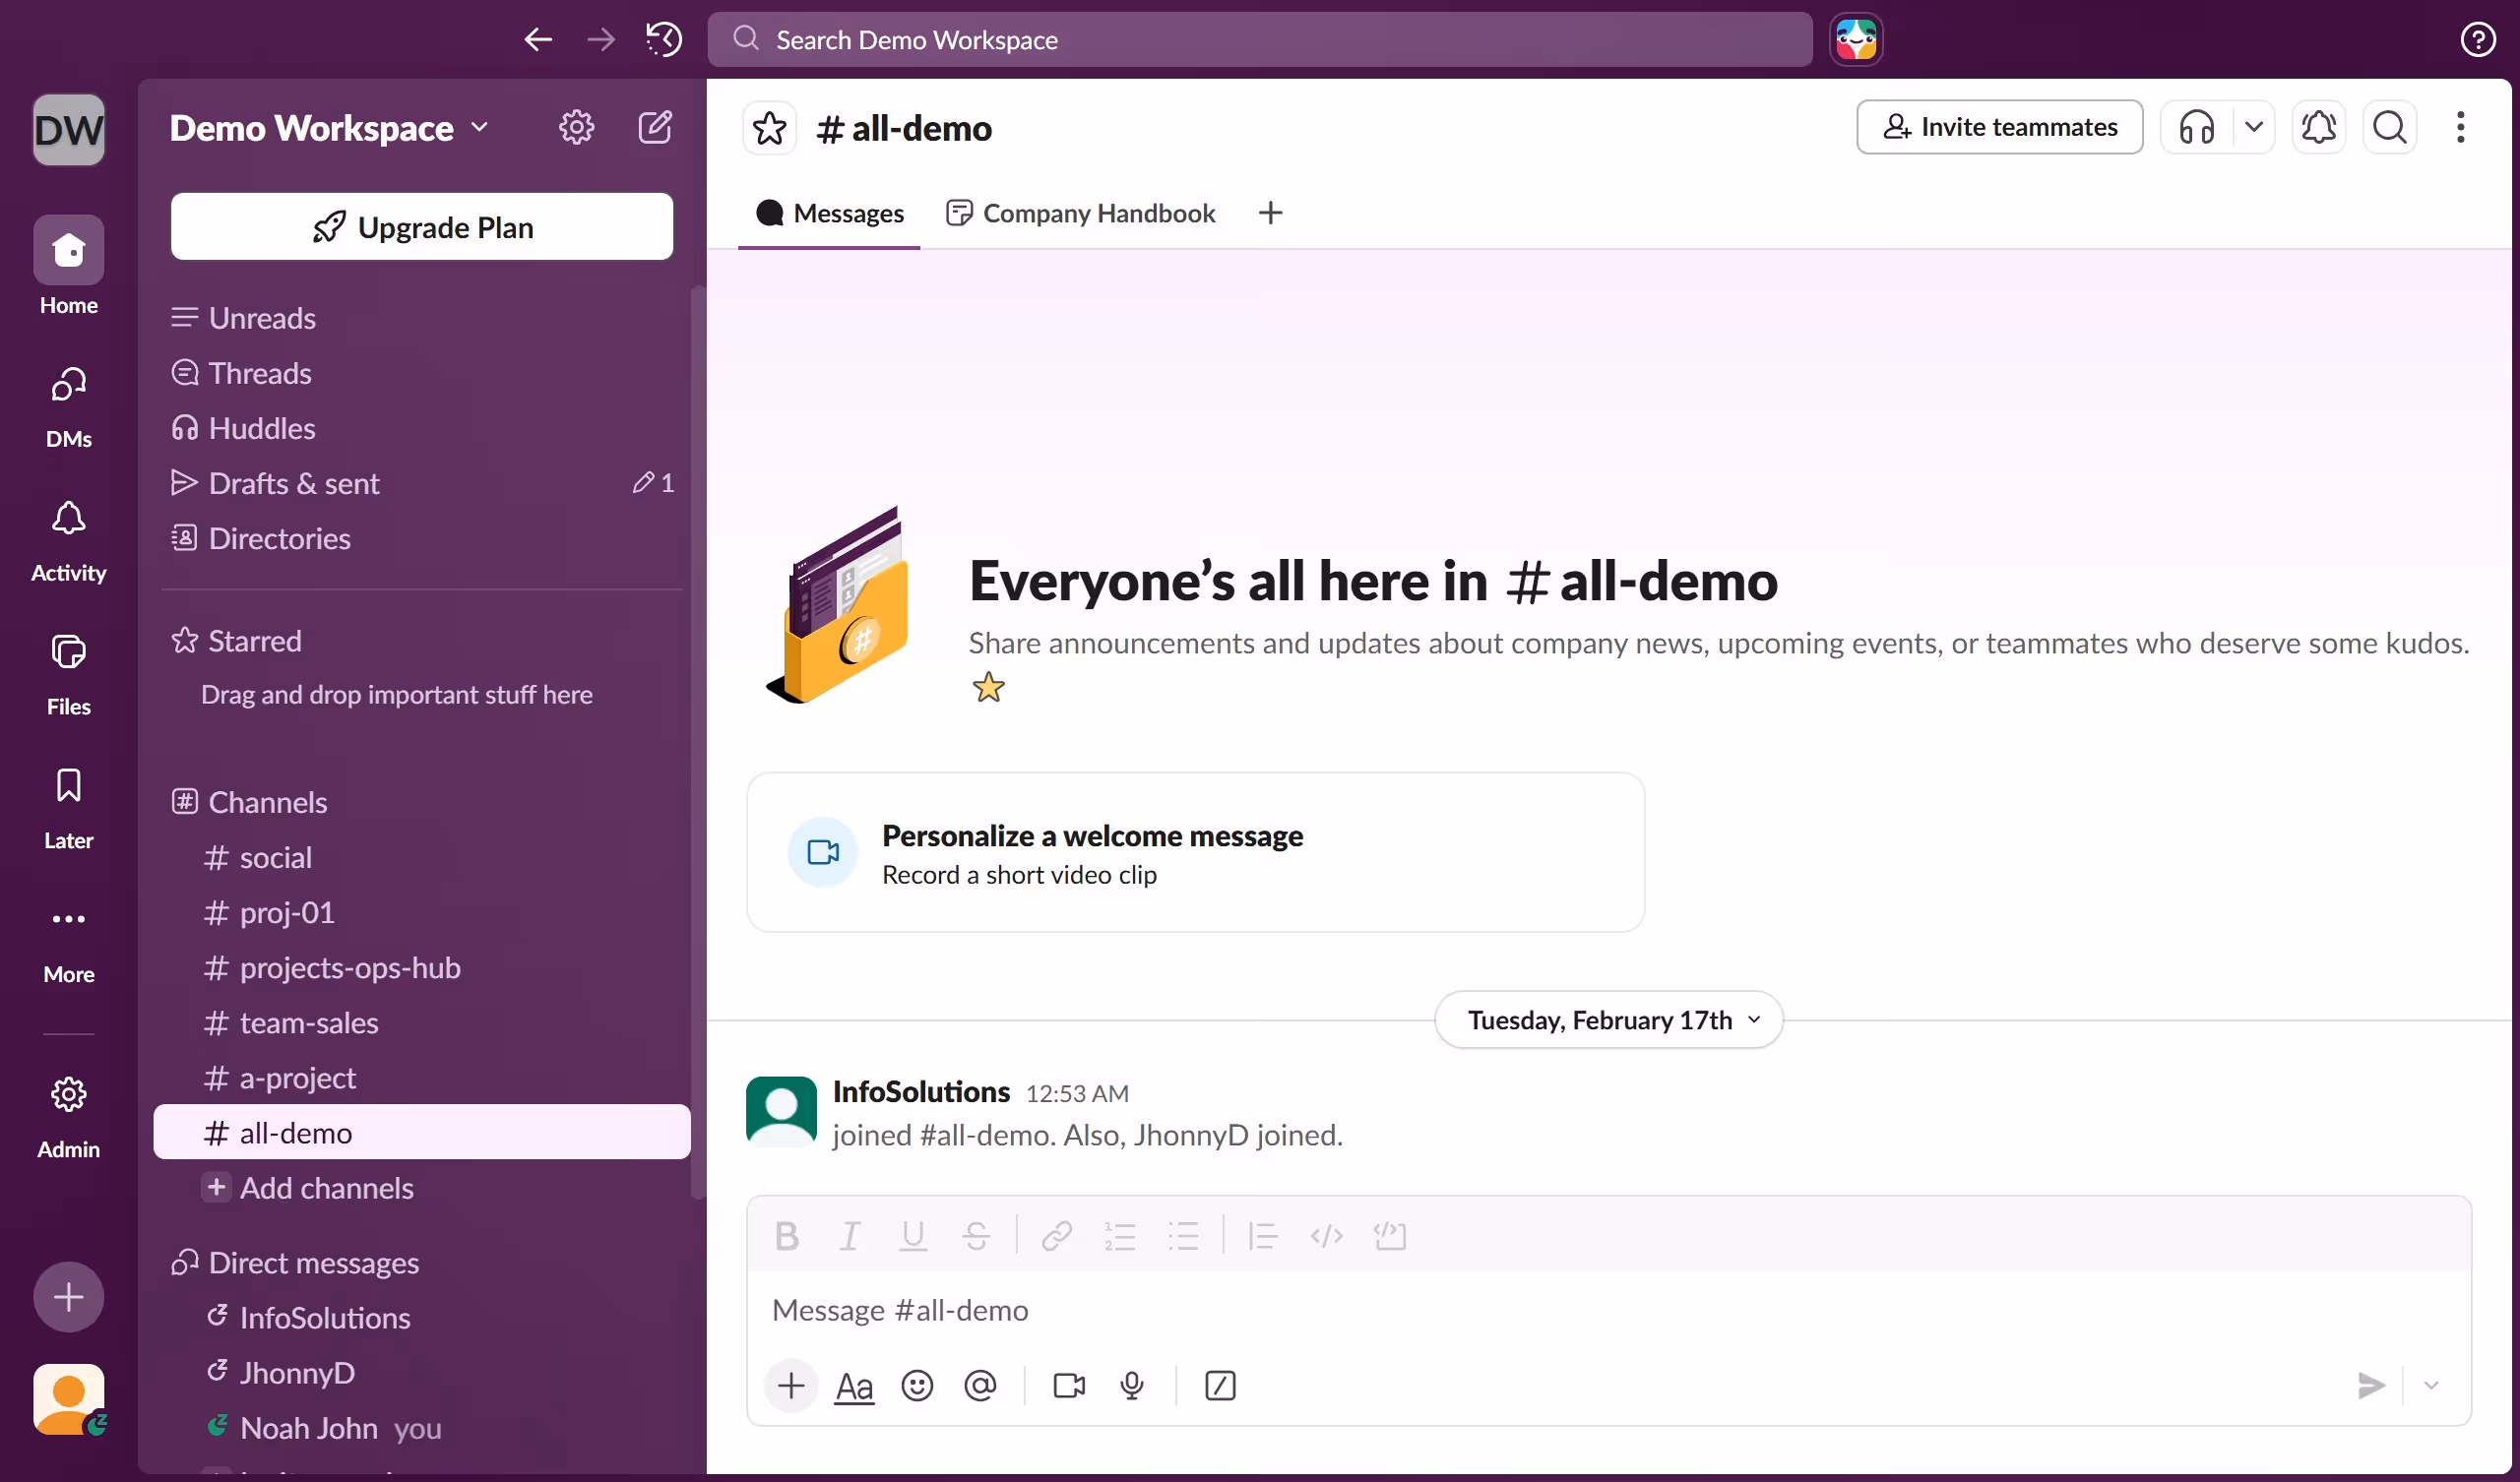This screenshot has width=2520, height=1482.
Task: Open Unreads in sidebar
Action: tap(422, 318)
